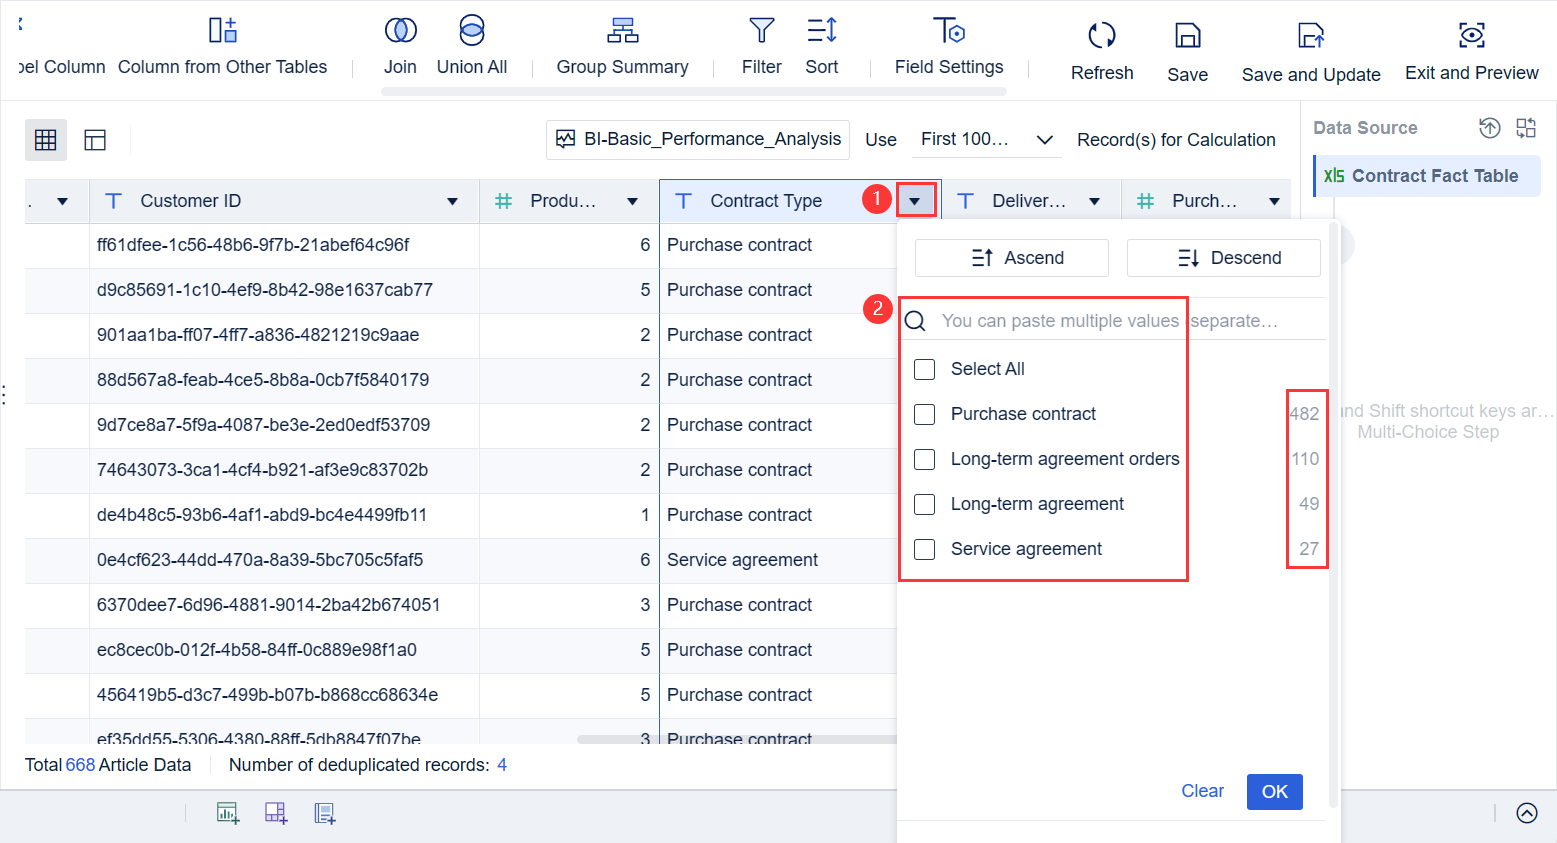Check the Select All checkbox
The height and width of the screenshot is (843, 1557).
[x=925, y=369]
